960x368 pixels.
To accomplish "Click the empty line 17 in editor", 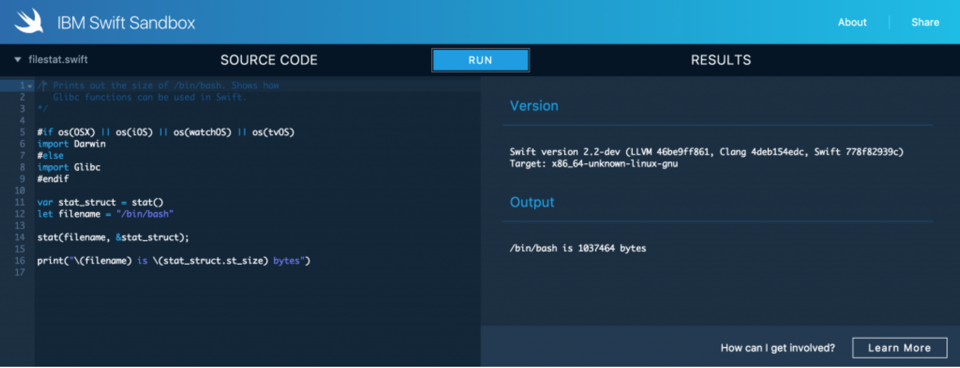I will click(x=257, y=272).
